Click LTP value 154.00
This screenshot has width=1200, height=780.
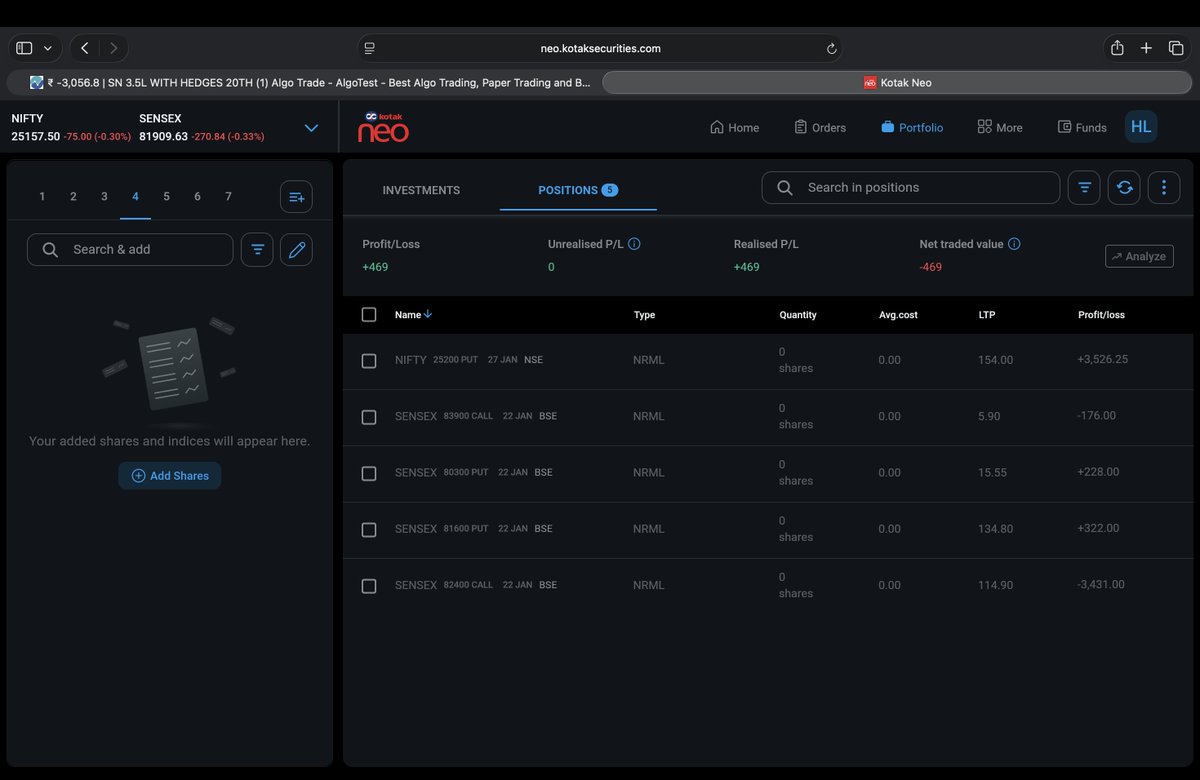pyautogui.click(x=995, y=360)
